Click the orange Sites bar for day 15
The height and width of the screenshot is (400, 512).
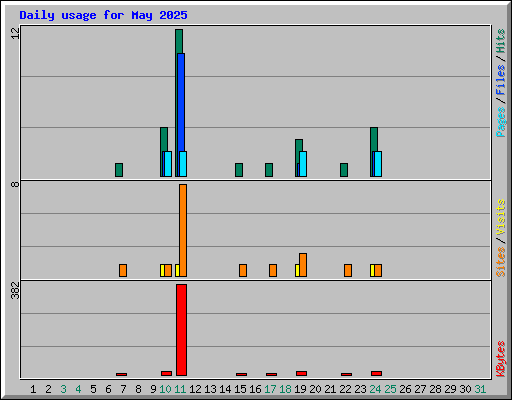(x=243, y=270)
